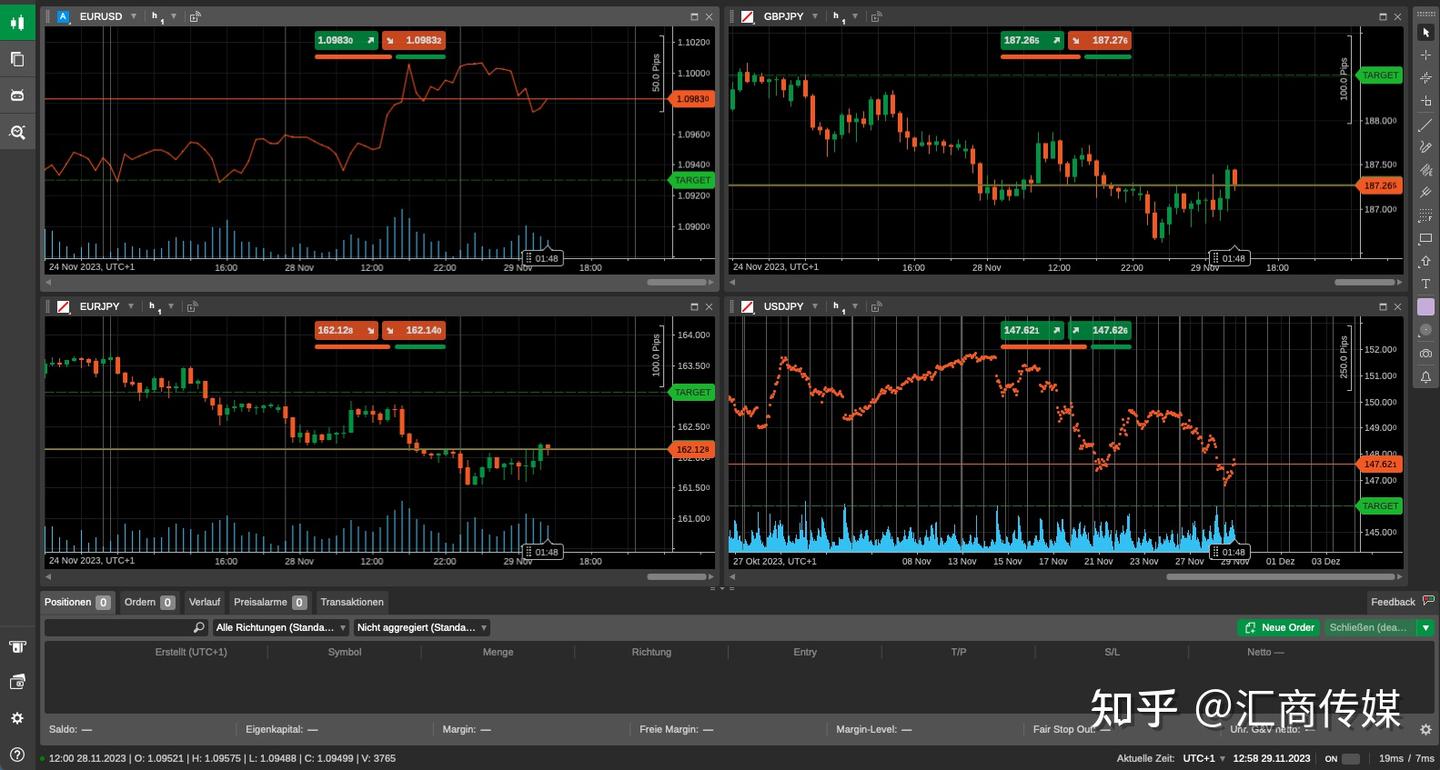Open the Trade application from left sidebar
This screenshot has height=770, width=1440.
[17, 22]
